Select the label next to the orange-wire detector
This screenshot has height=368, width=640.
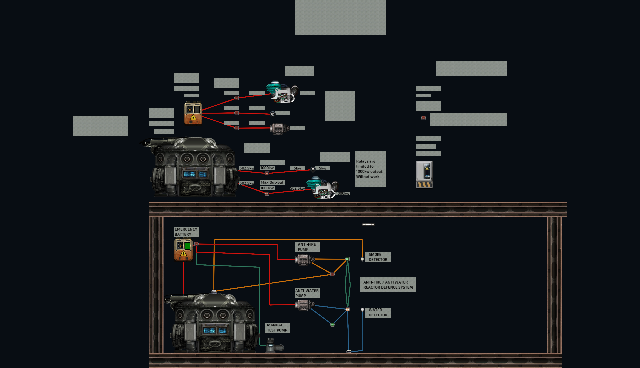378,257
